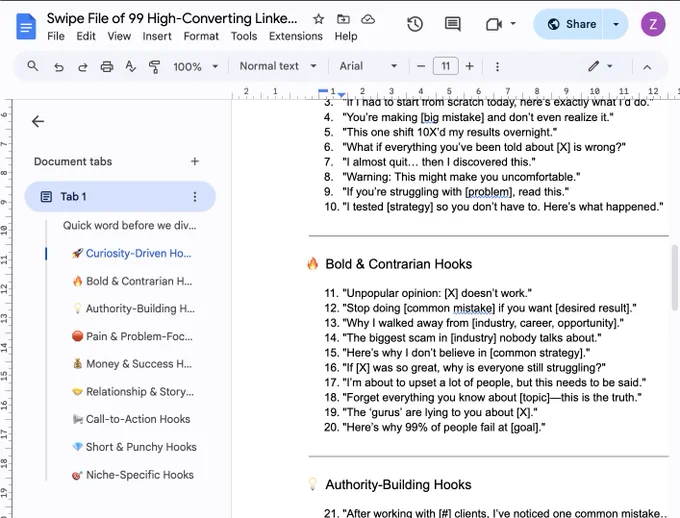Open Tab 1 options menu

195,197
